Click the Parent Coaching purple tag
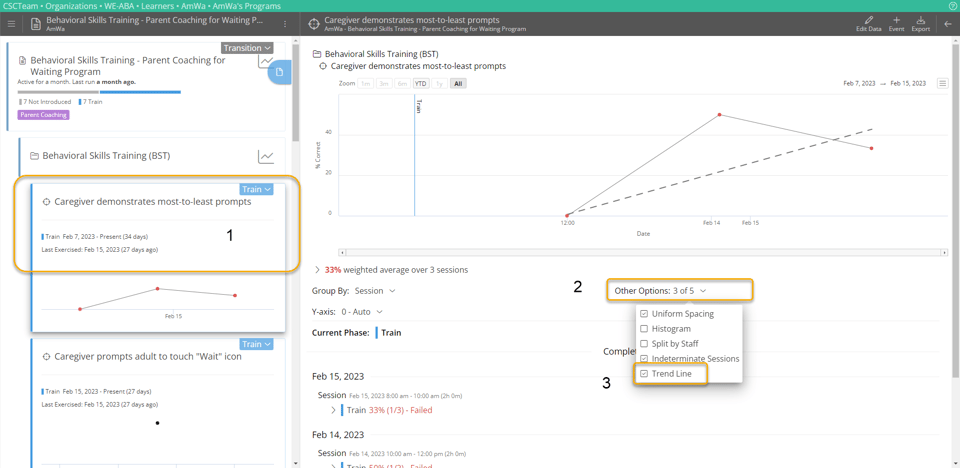This screenshot has width=960, height=468. (43, 115)
